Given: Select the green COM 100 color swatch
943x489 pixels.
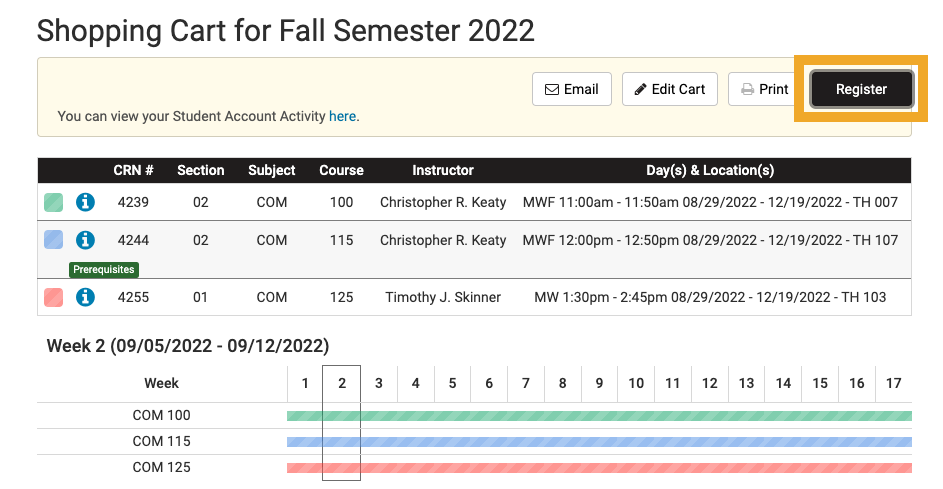Looking at the screenshot, I should coord(54,202).
